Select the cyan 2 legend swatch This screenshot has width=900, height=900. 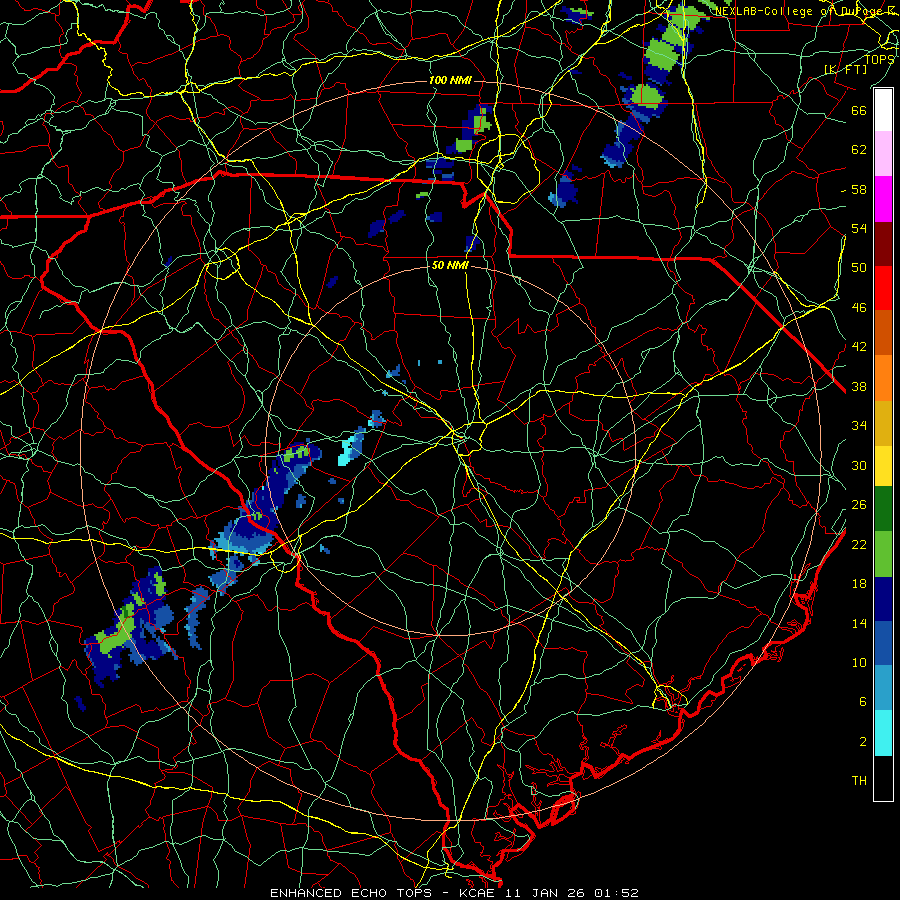pos(883,733)
